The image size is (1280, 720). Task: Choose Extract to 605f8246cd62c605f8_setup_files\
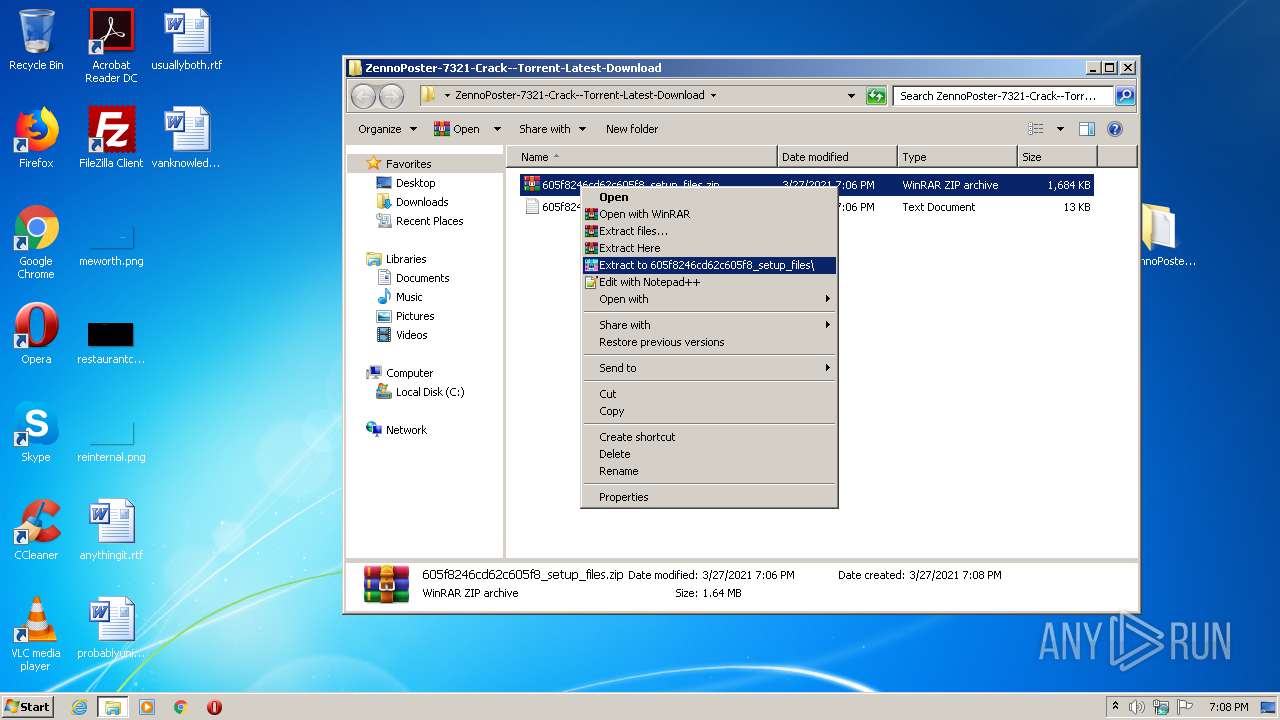[x=709, y=265]
